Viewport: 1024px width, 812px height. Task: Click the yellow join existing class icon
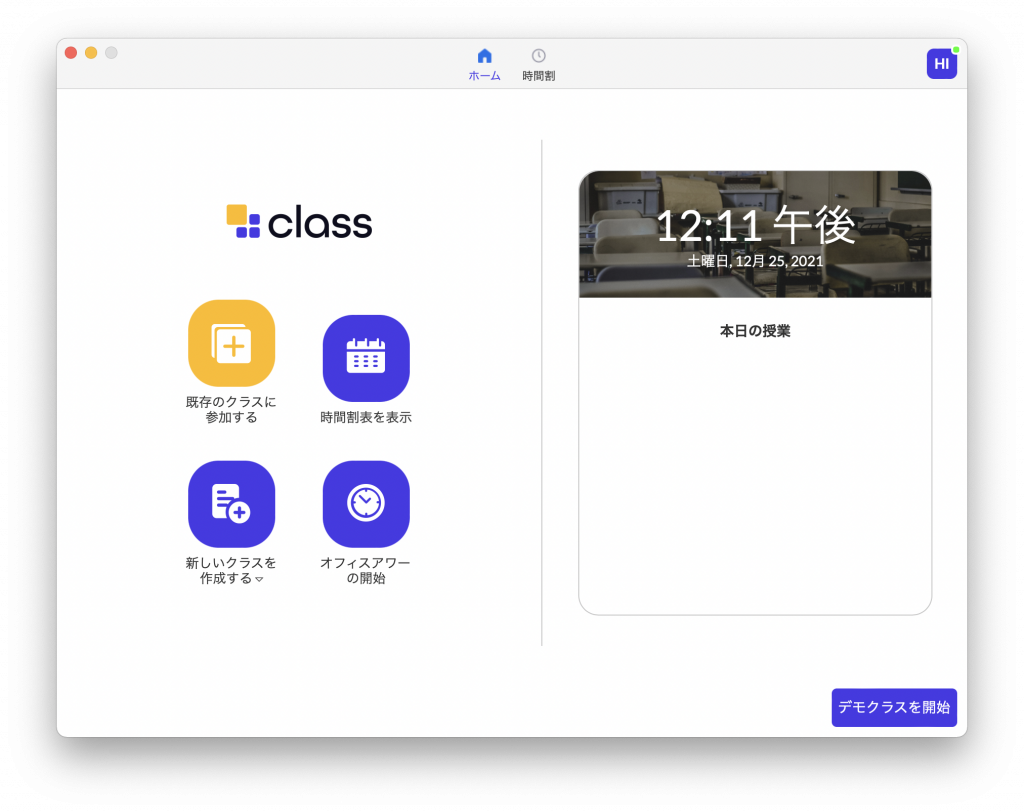pyautogui.click(x=231, y=343)
